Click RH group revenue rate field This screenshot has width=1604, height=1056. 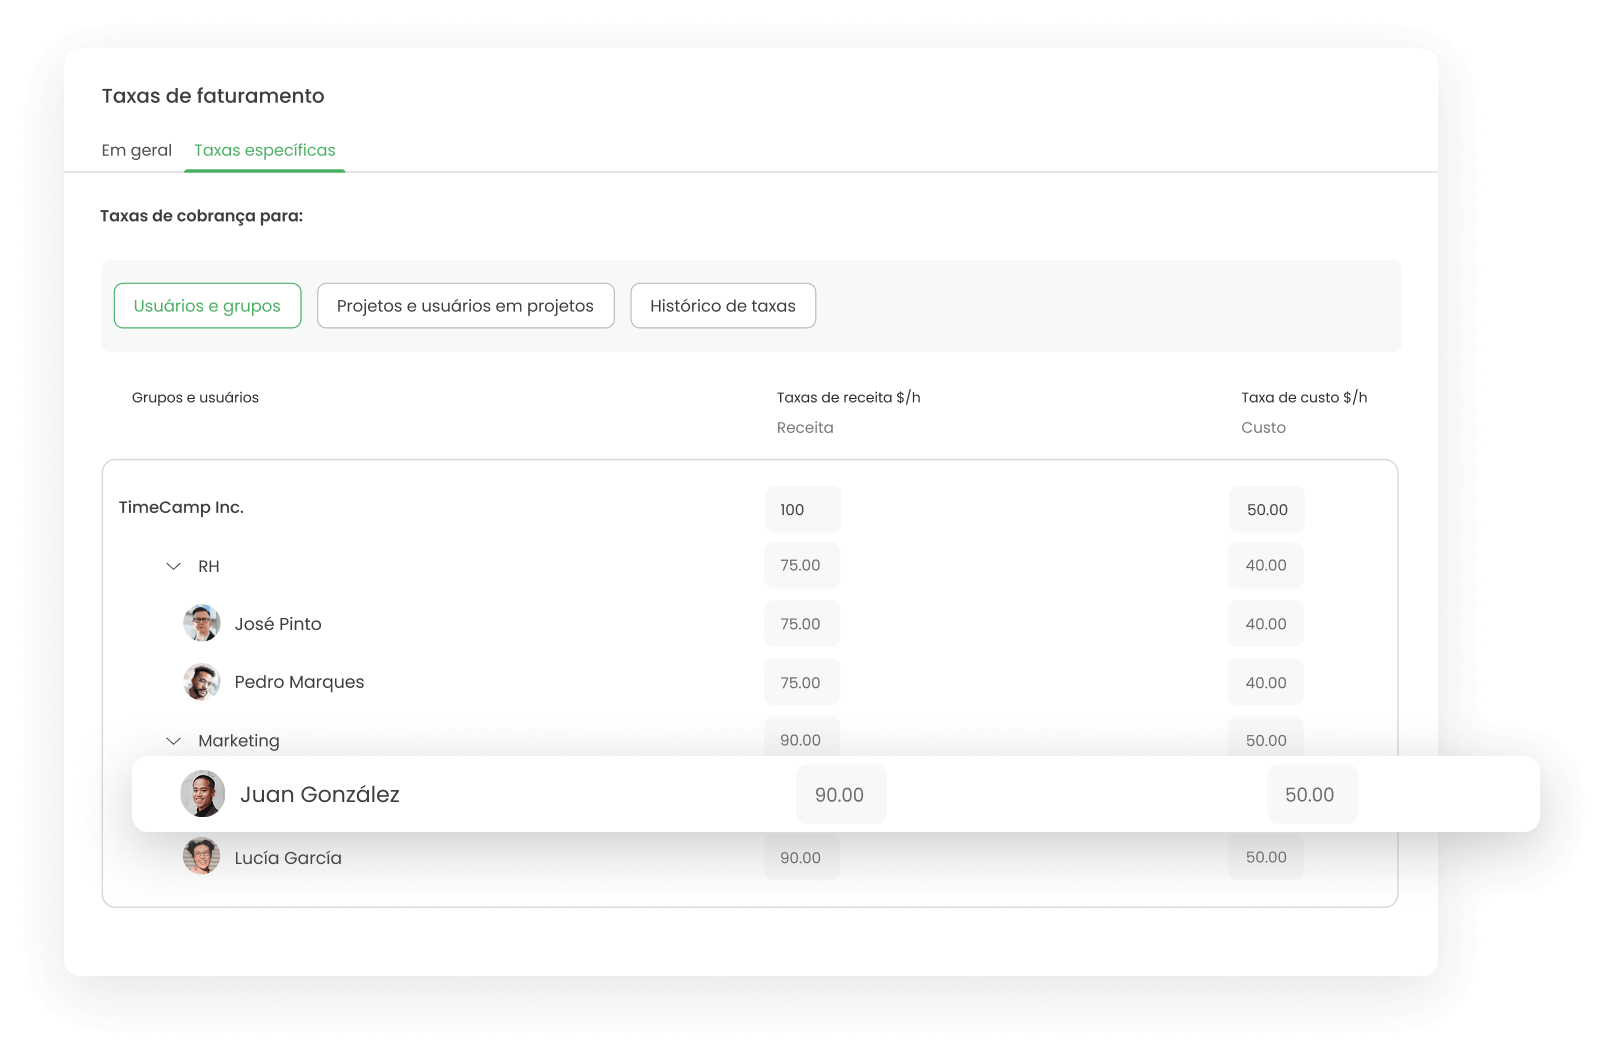pos(801,566)
